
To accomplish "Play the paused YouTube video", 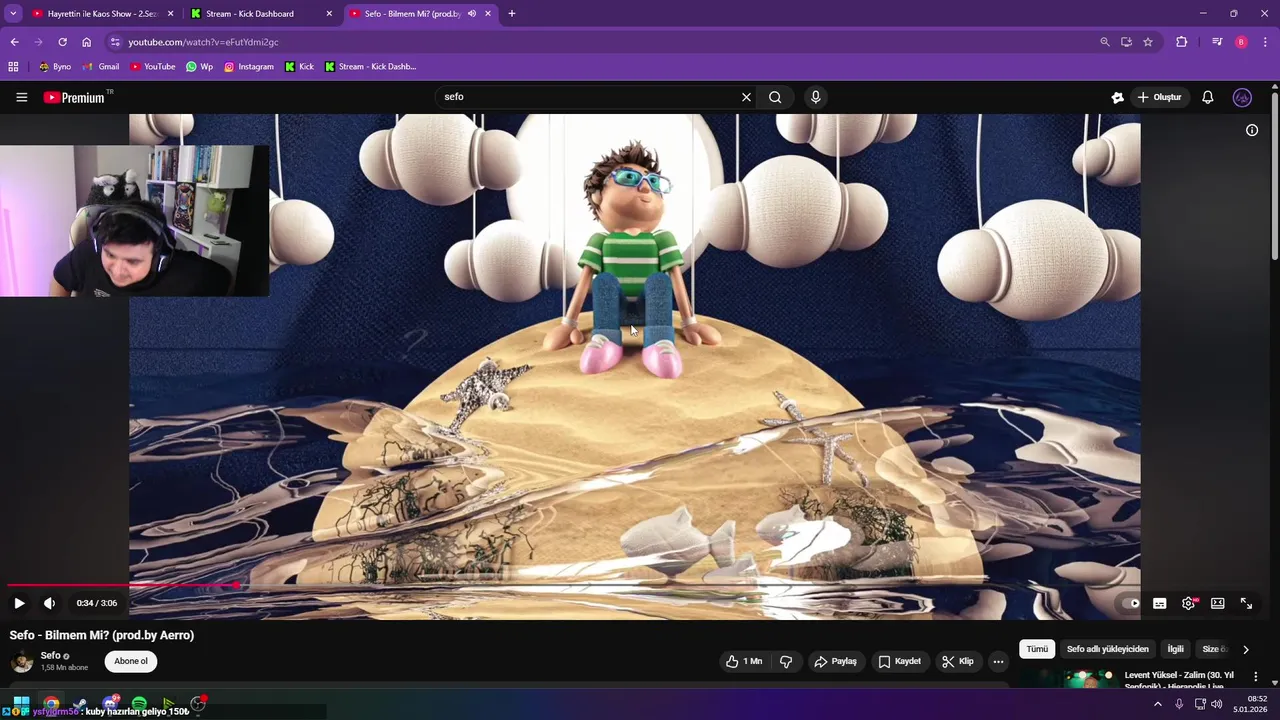I will [x=19, y=603].
